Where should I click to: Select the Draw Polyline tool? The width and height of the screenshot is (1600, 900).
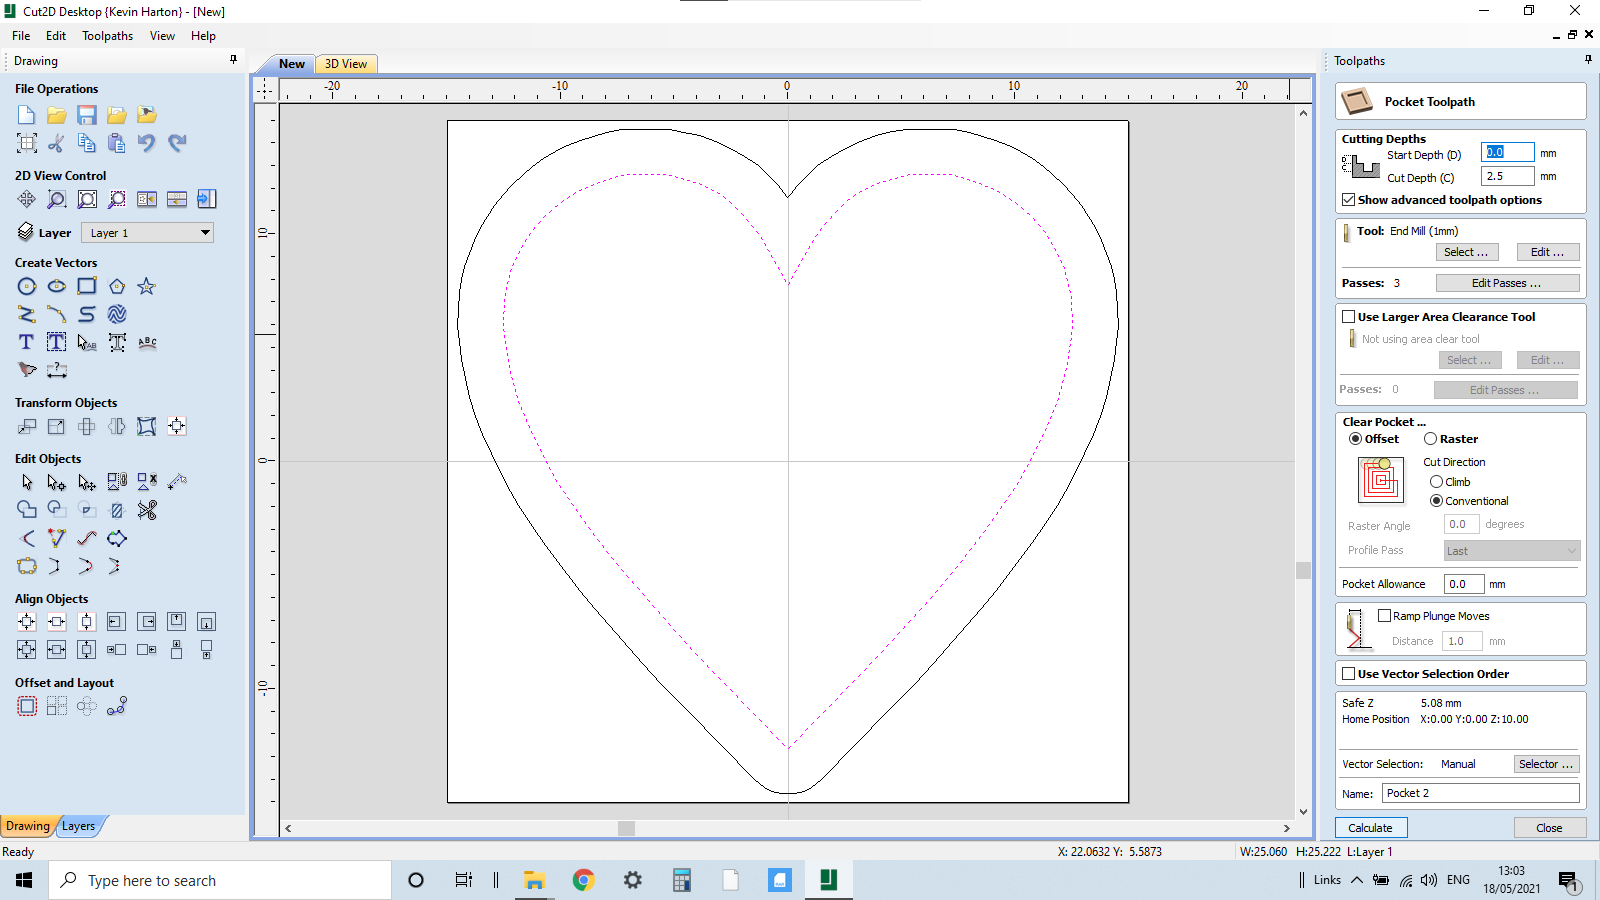(27, 315)
